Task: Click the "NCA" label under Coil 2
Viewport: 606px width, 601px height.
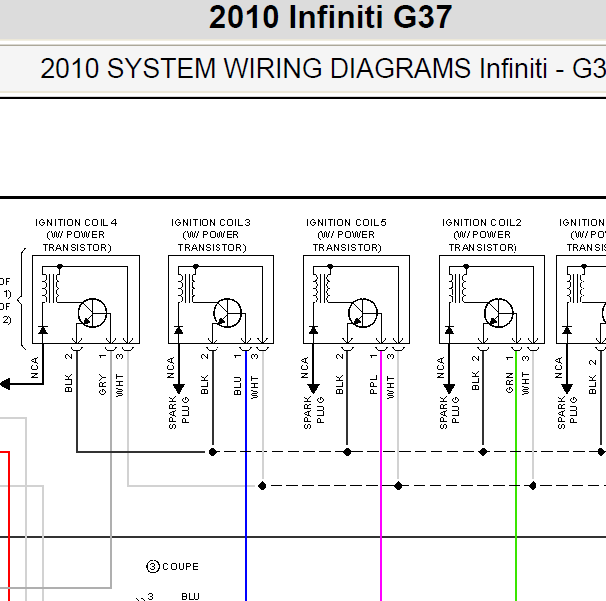Action: coord(441,368)
